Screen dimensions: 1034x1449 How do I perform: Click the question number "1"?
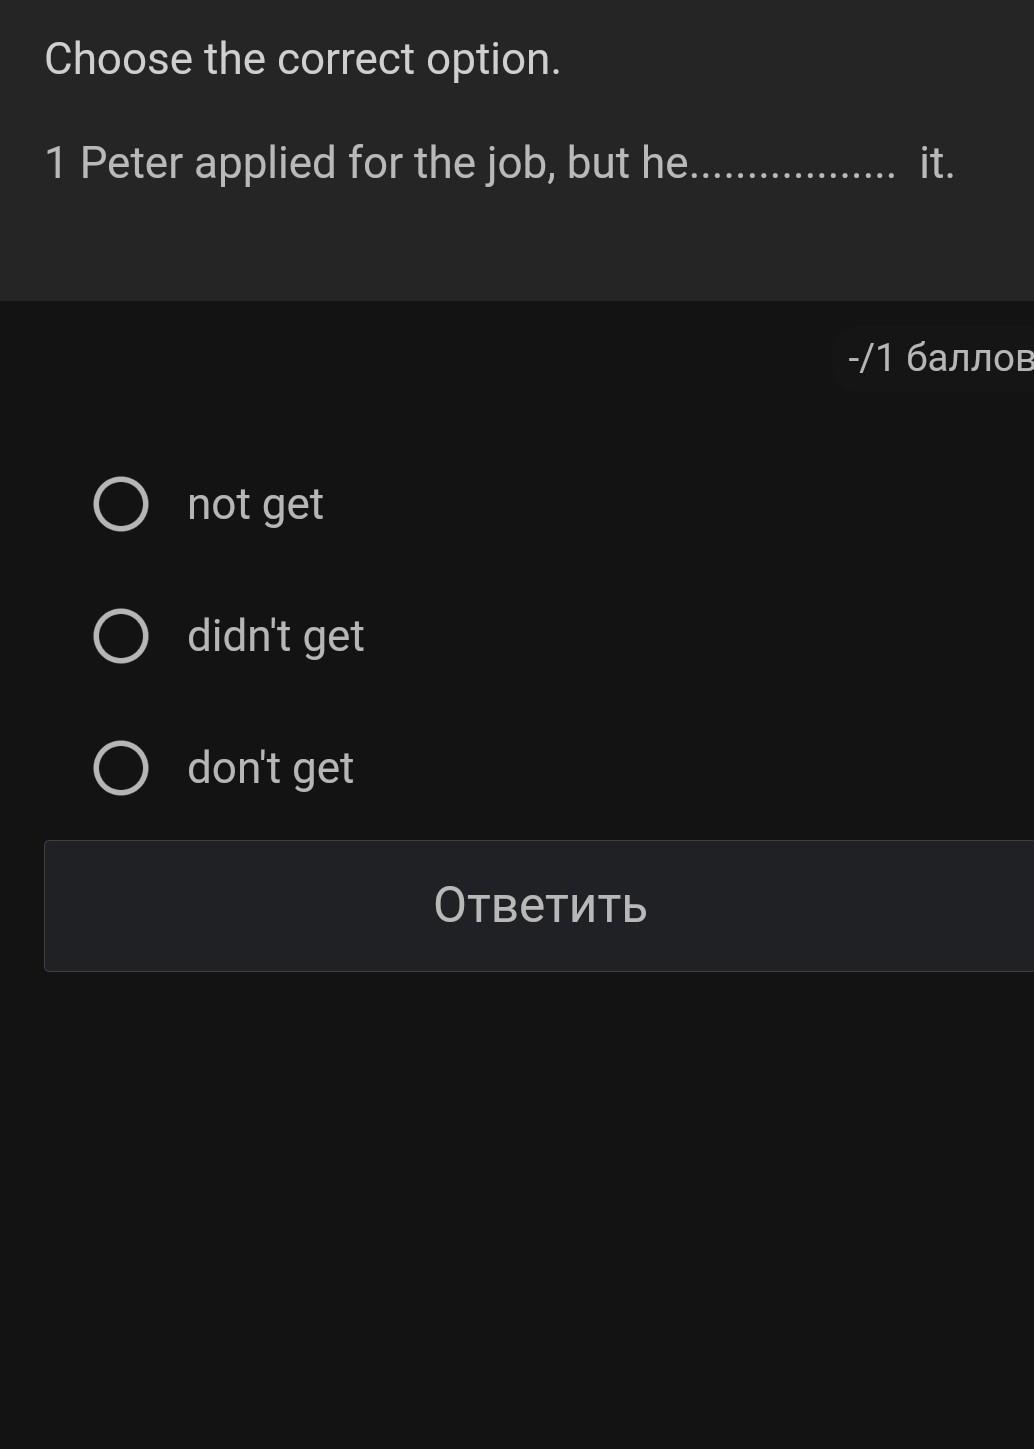pos(55,163)
